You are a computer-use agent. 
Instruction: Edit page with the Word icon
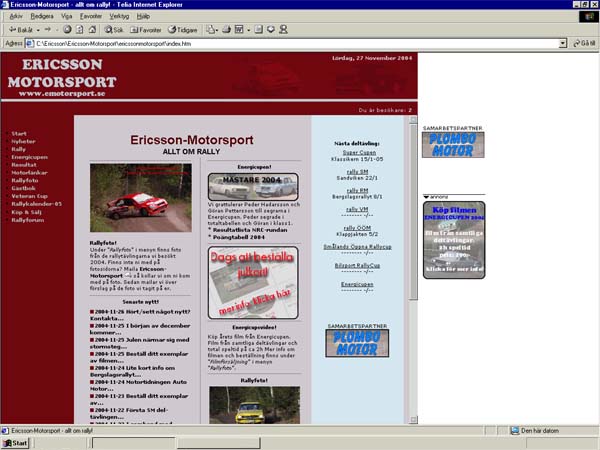[x=239, y=29]
